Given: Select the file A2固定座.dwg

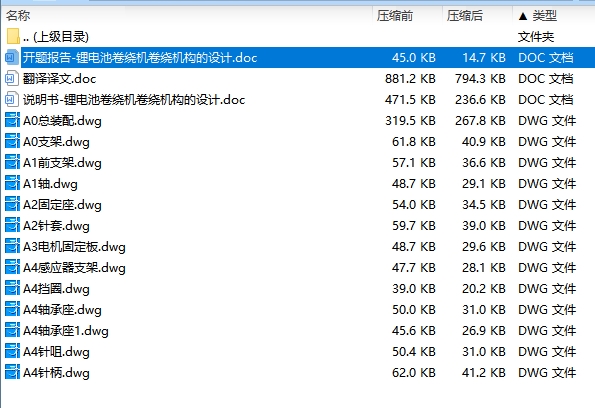Looking at the screenshot, I should click(x=62, y=205).
